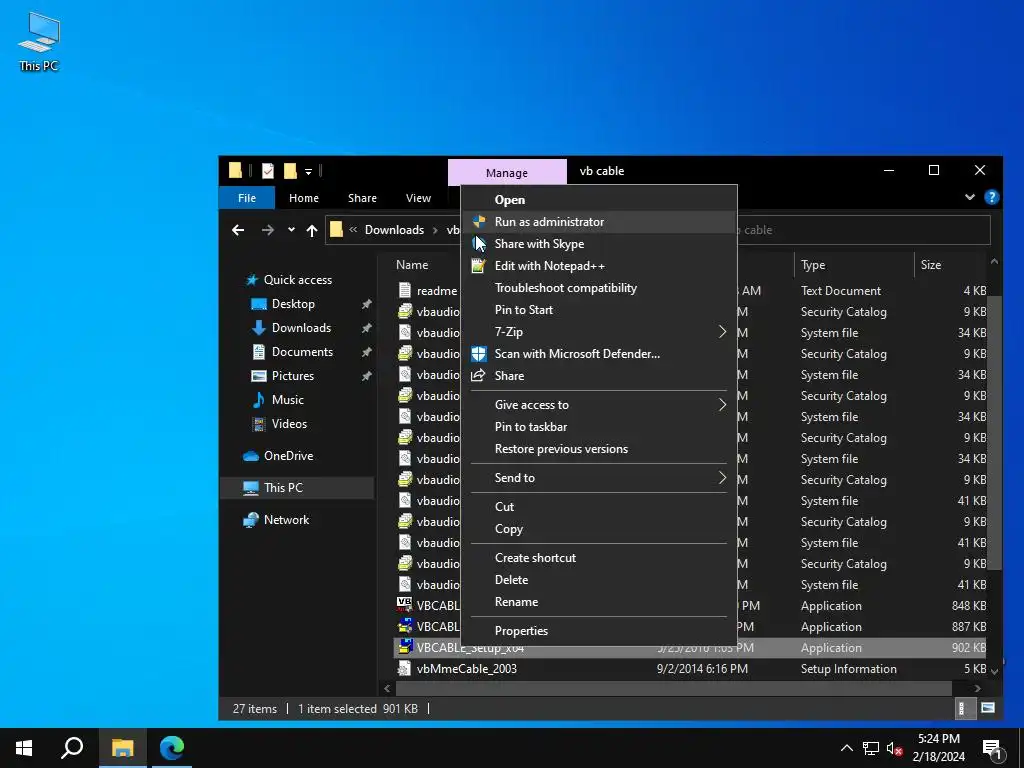Open Microsoft Edge from taskbar
The width and height of the screenshot is (1024, 768).
pyautogui.click(x=172, y=748)
